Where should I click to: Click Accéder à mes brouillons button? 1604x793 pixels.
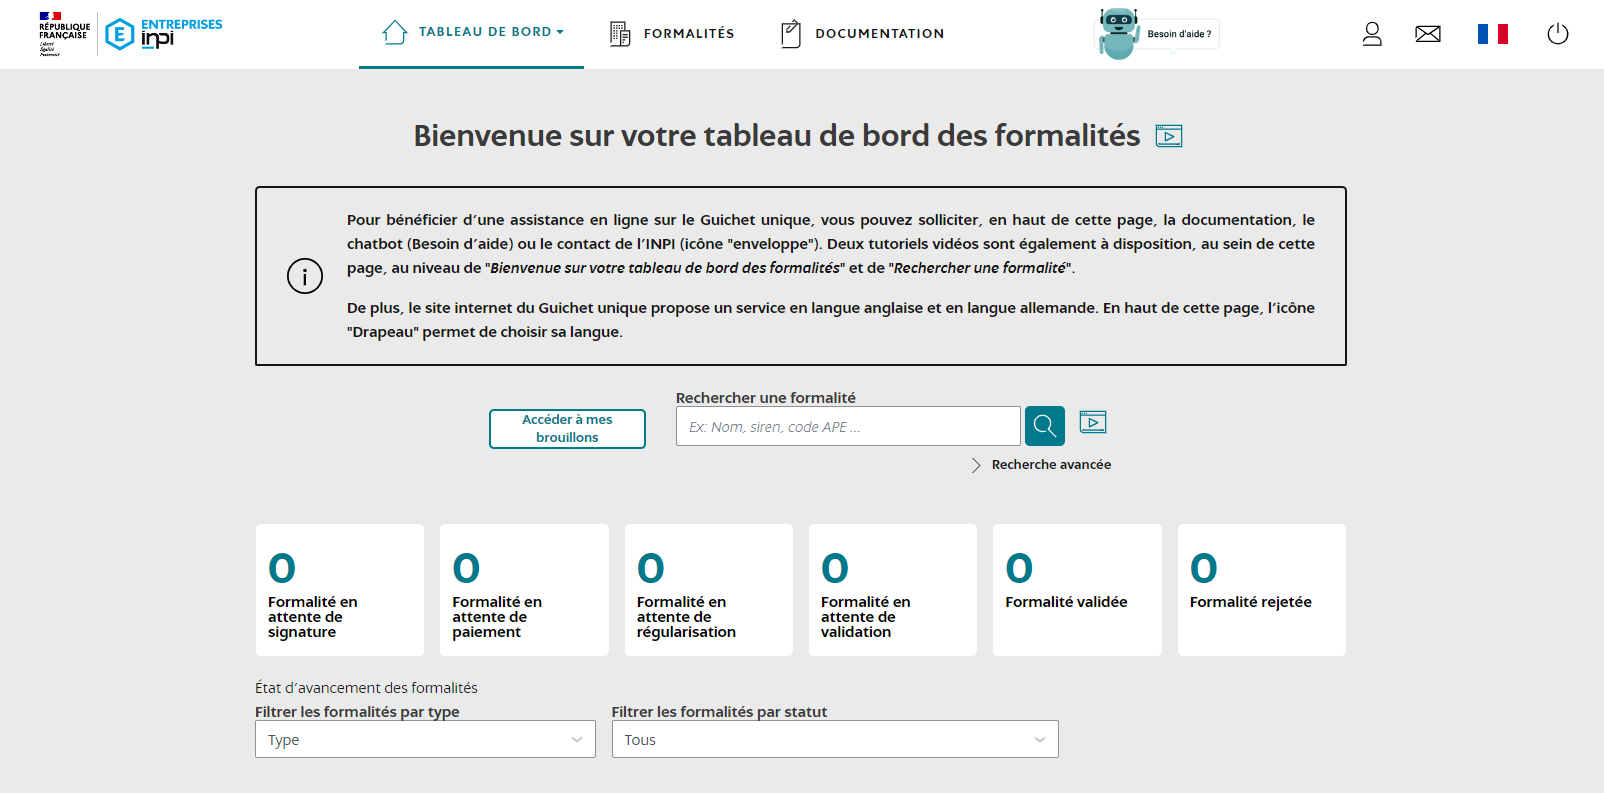click(567, 428)
